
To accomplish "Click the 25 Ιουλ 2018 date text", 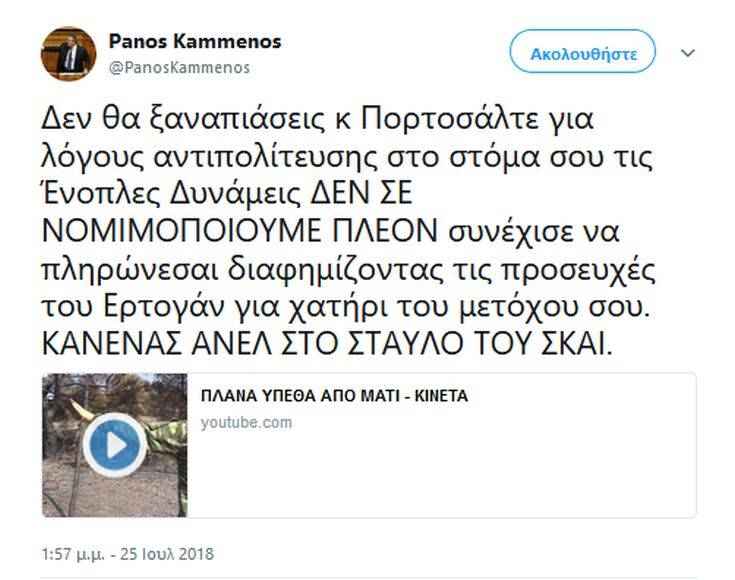I will [x=167, y=554].
